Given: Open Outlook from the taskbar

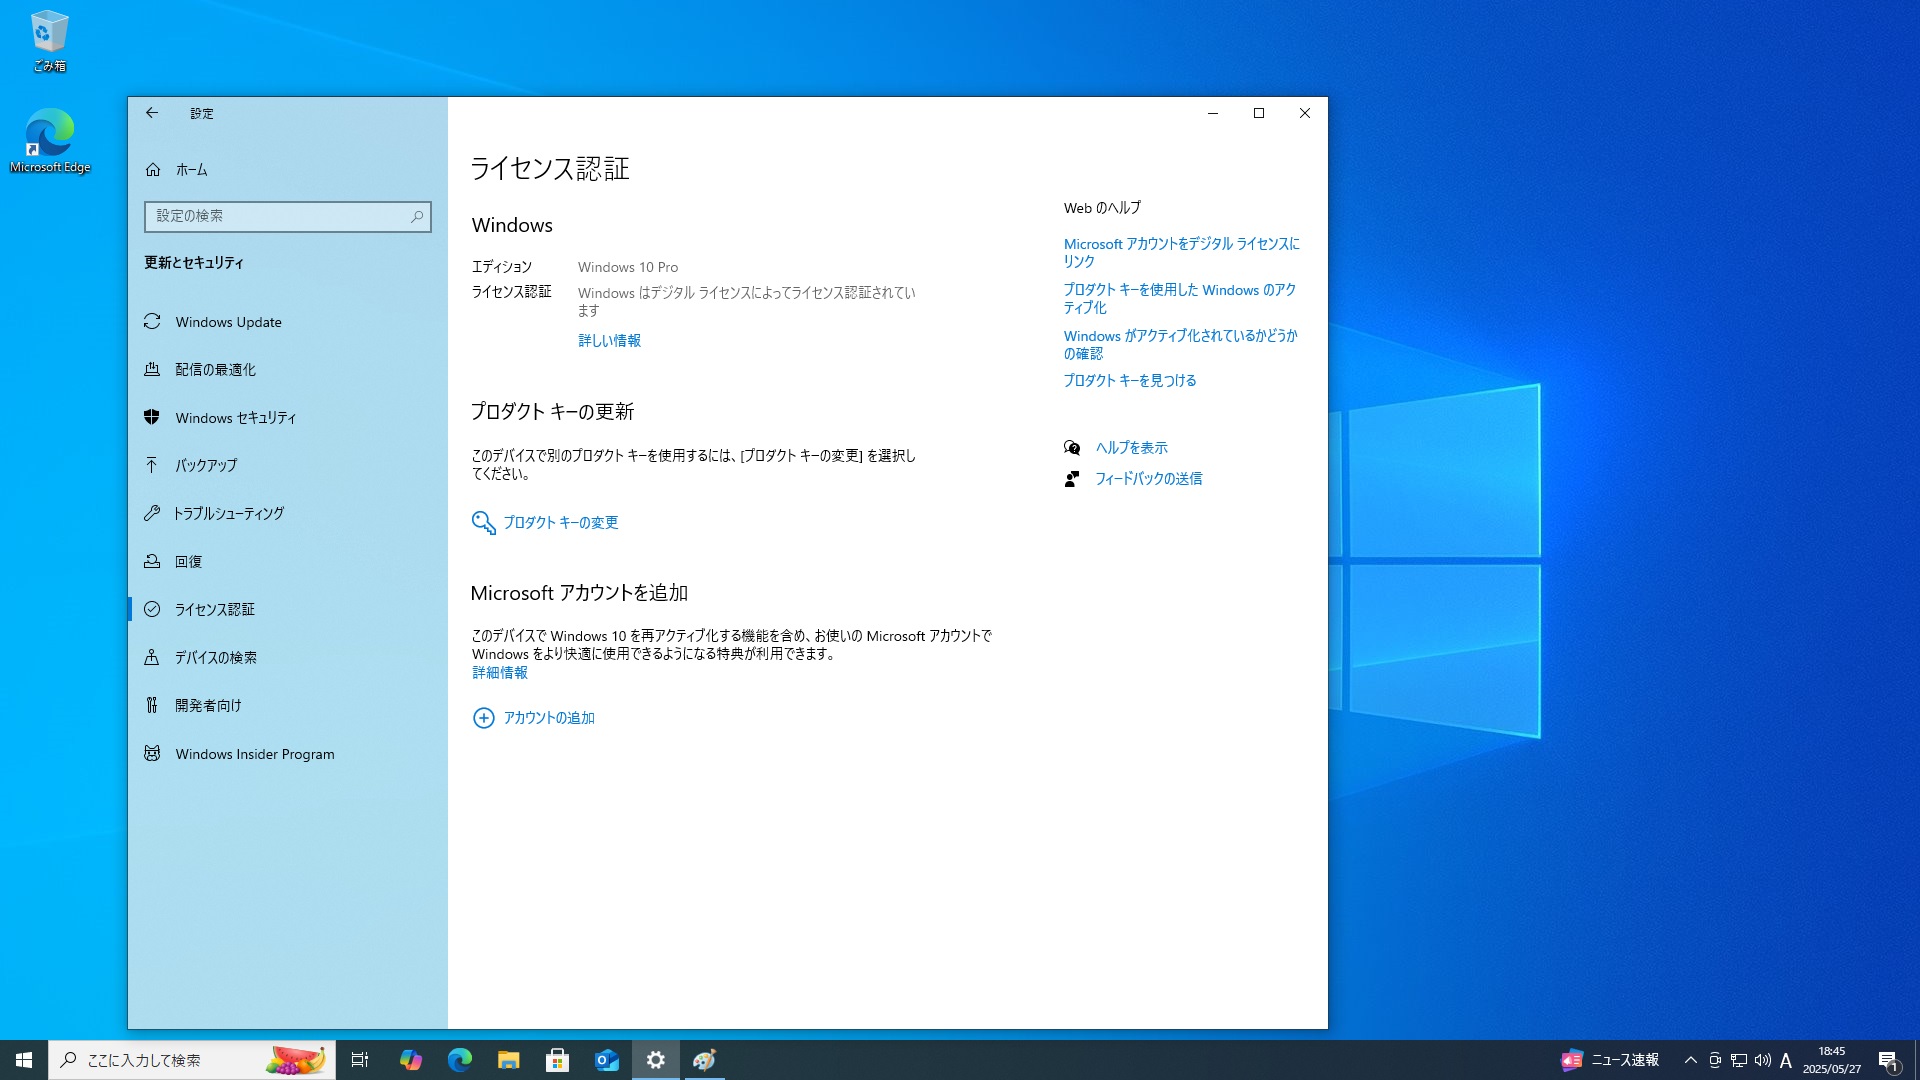Looking at the screenshot, I should pyautogui.click(x=607, y=1060).
